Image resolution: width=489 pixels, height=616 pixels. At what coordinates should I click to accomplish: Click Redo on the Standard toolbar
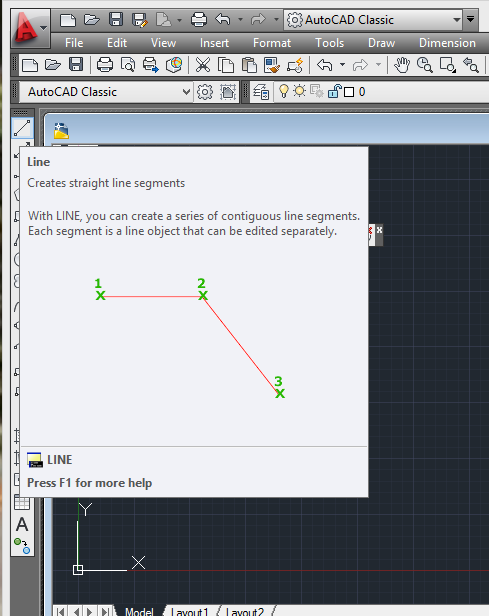pyautogui.click(x=360, y=65)
